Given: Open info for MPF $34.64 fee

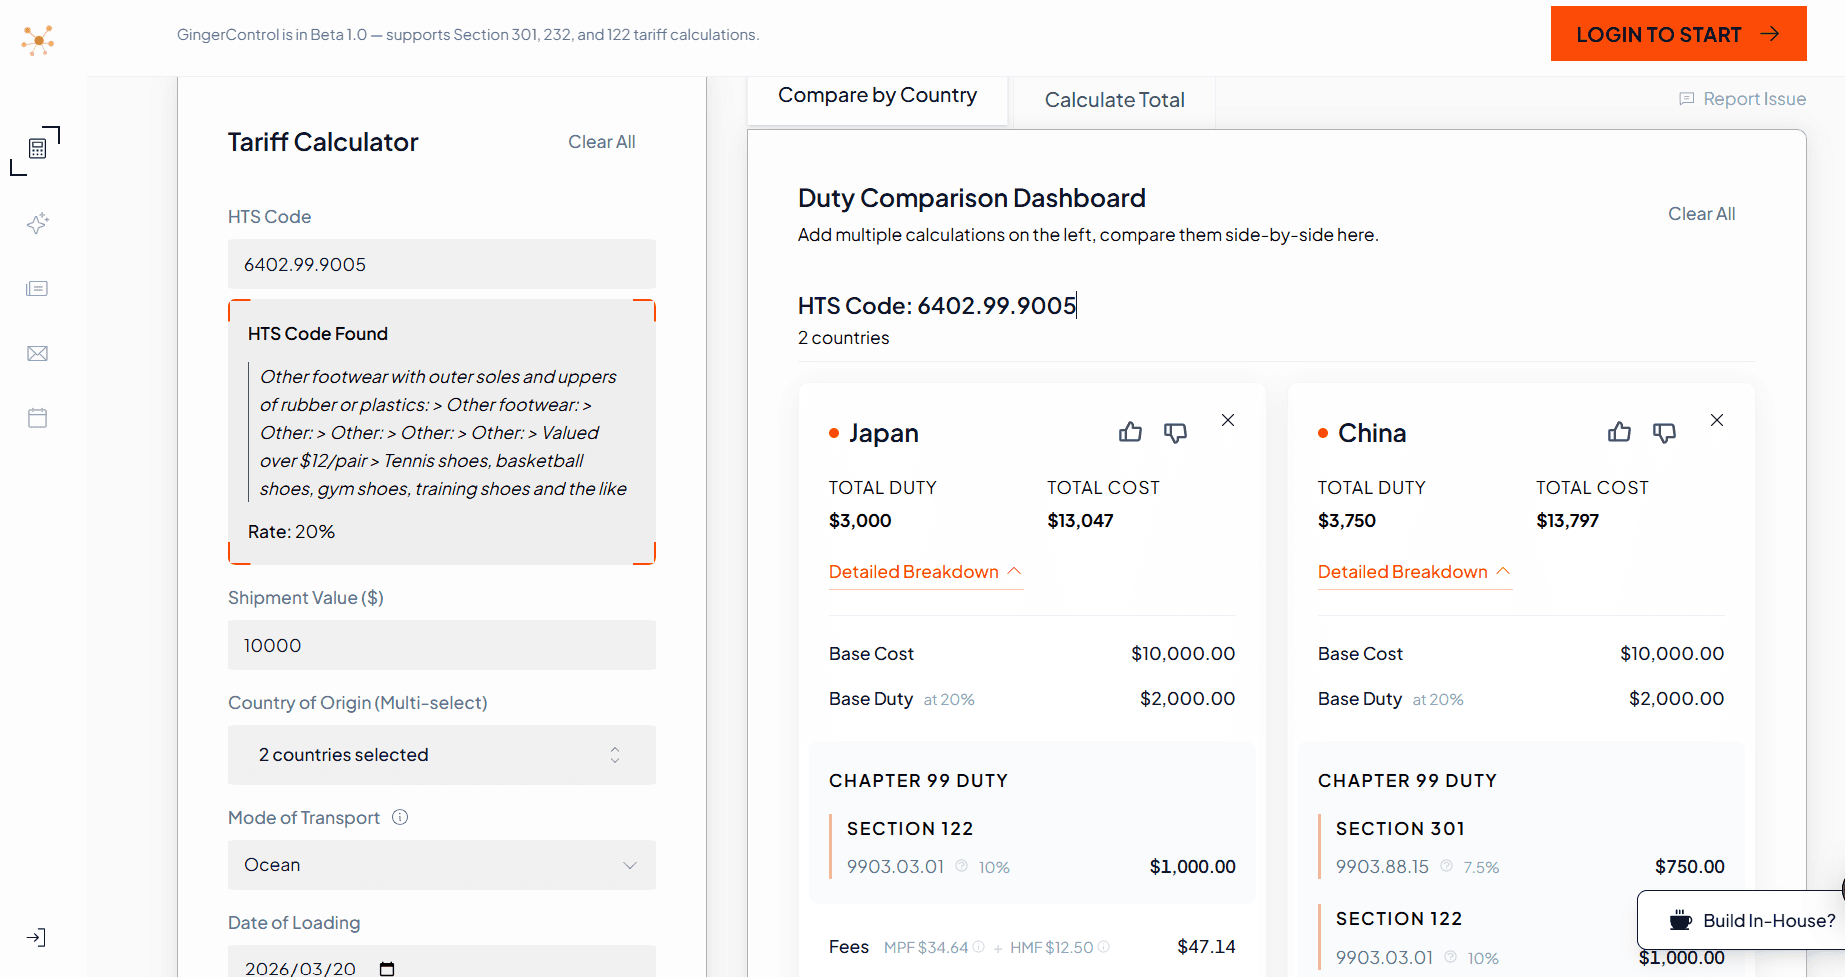Looking at the screenshot, I should coord(978,947).
